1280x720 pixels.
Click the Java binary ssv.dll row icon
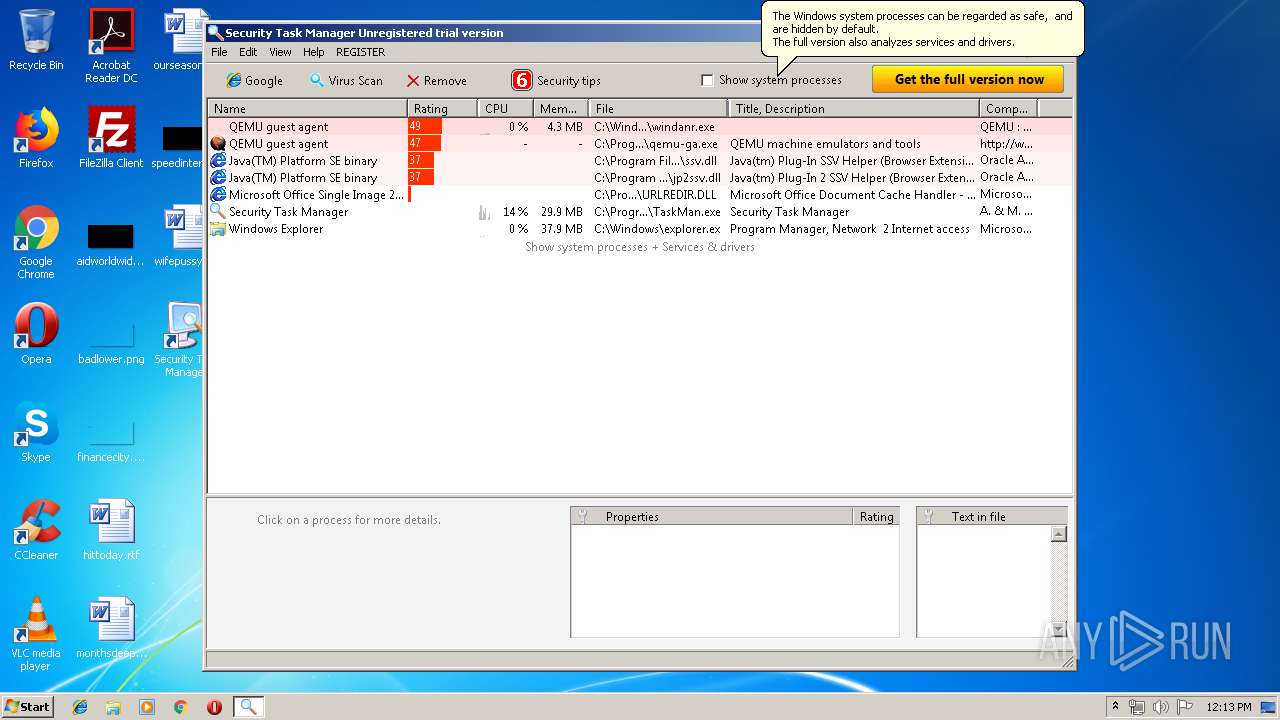(218, 161)
